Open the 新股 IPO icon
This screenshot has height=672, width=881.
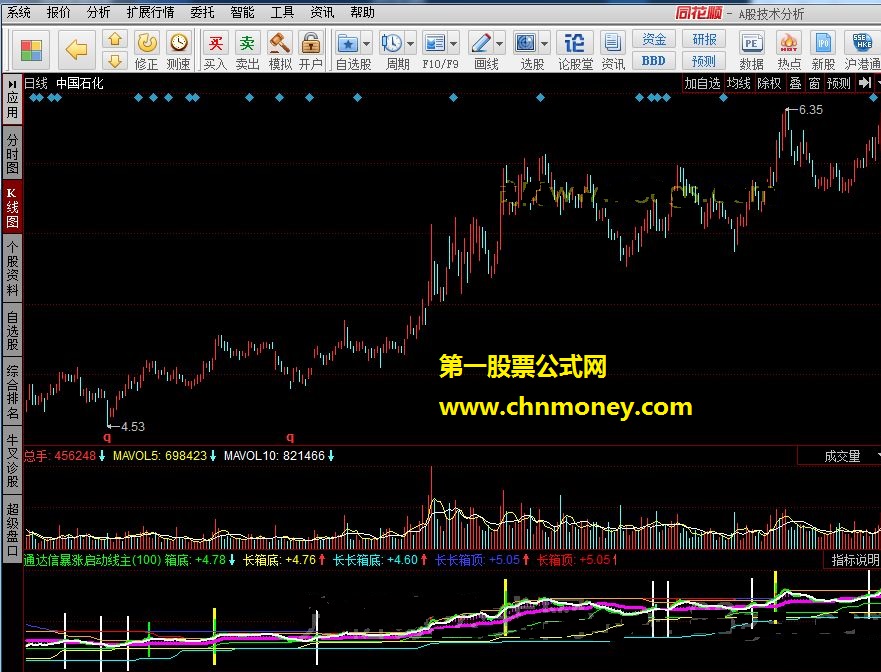click(823, 51)
